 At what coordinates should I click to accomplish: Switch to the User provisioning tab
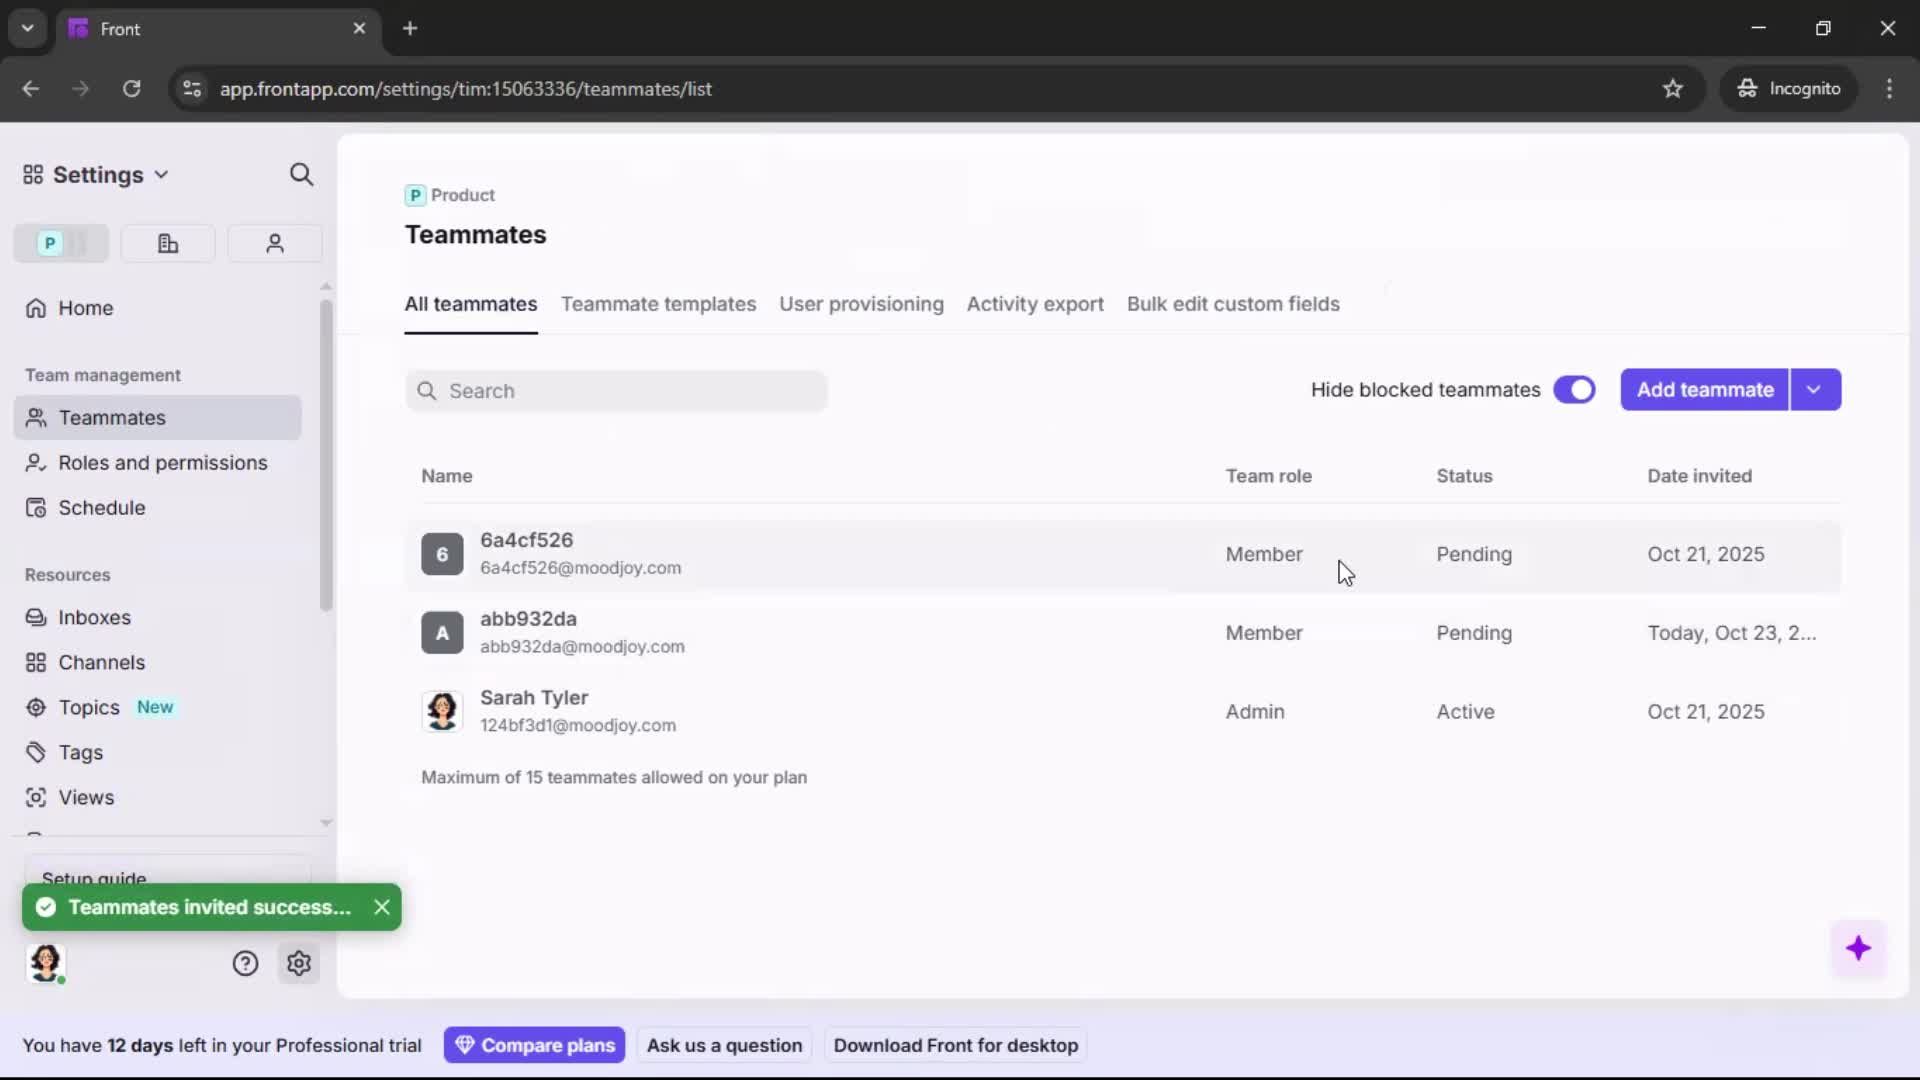point(862,304)
